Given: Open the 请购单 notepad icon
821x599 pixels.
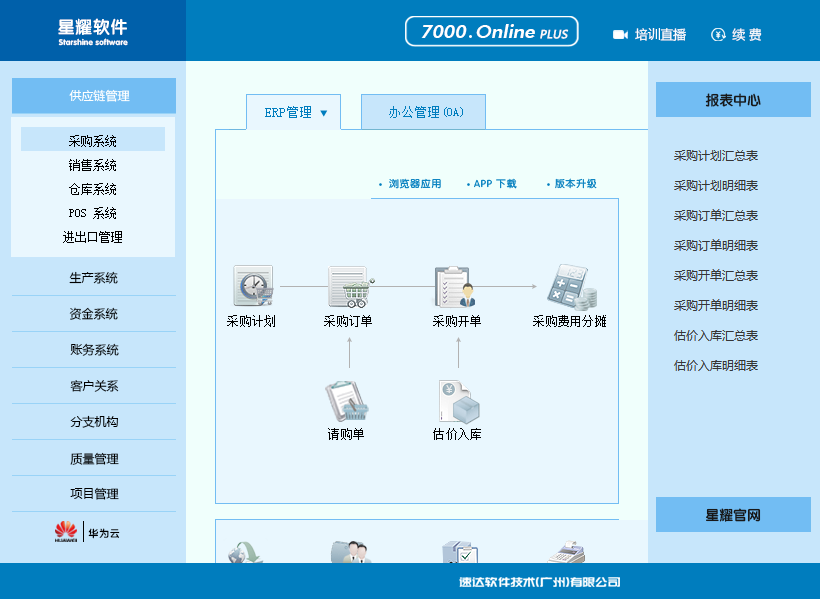Looking at the screenshot, I should click(347, 401).
